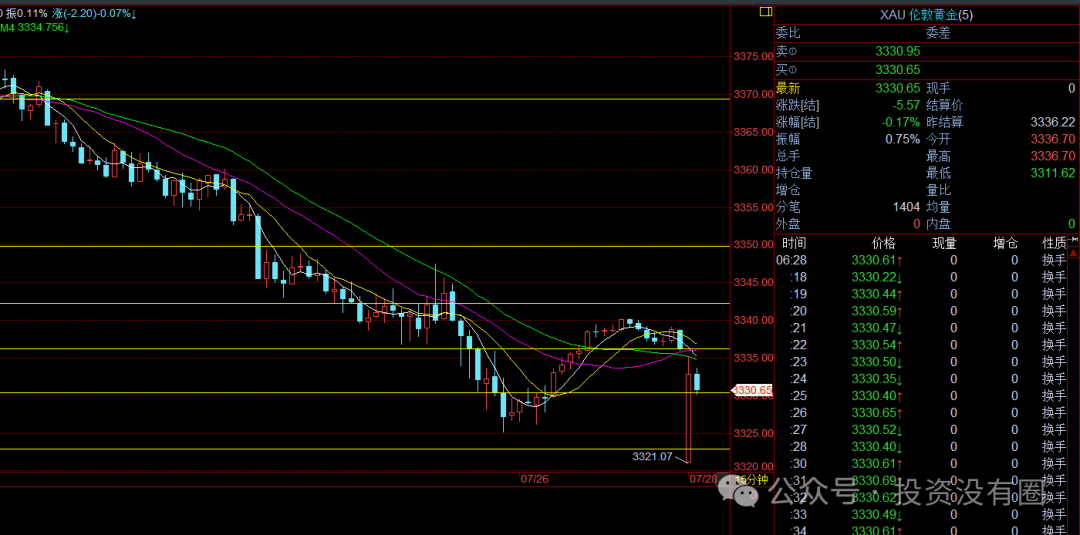Click the 振0.11% amplitude label above the chart
Screen dimensions: 1080x535
click(x=28, y=14)
